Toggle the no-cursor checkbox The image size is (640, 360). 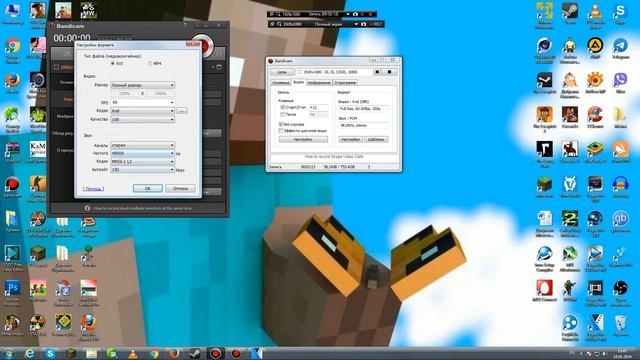[281, 124]
